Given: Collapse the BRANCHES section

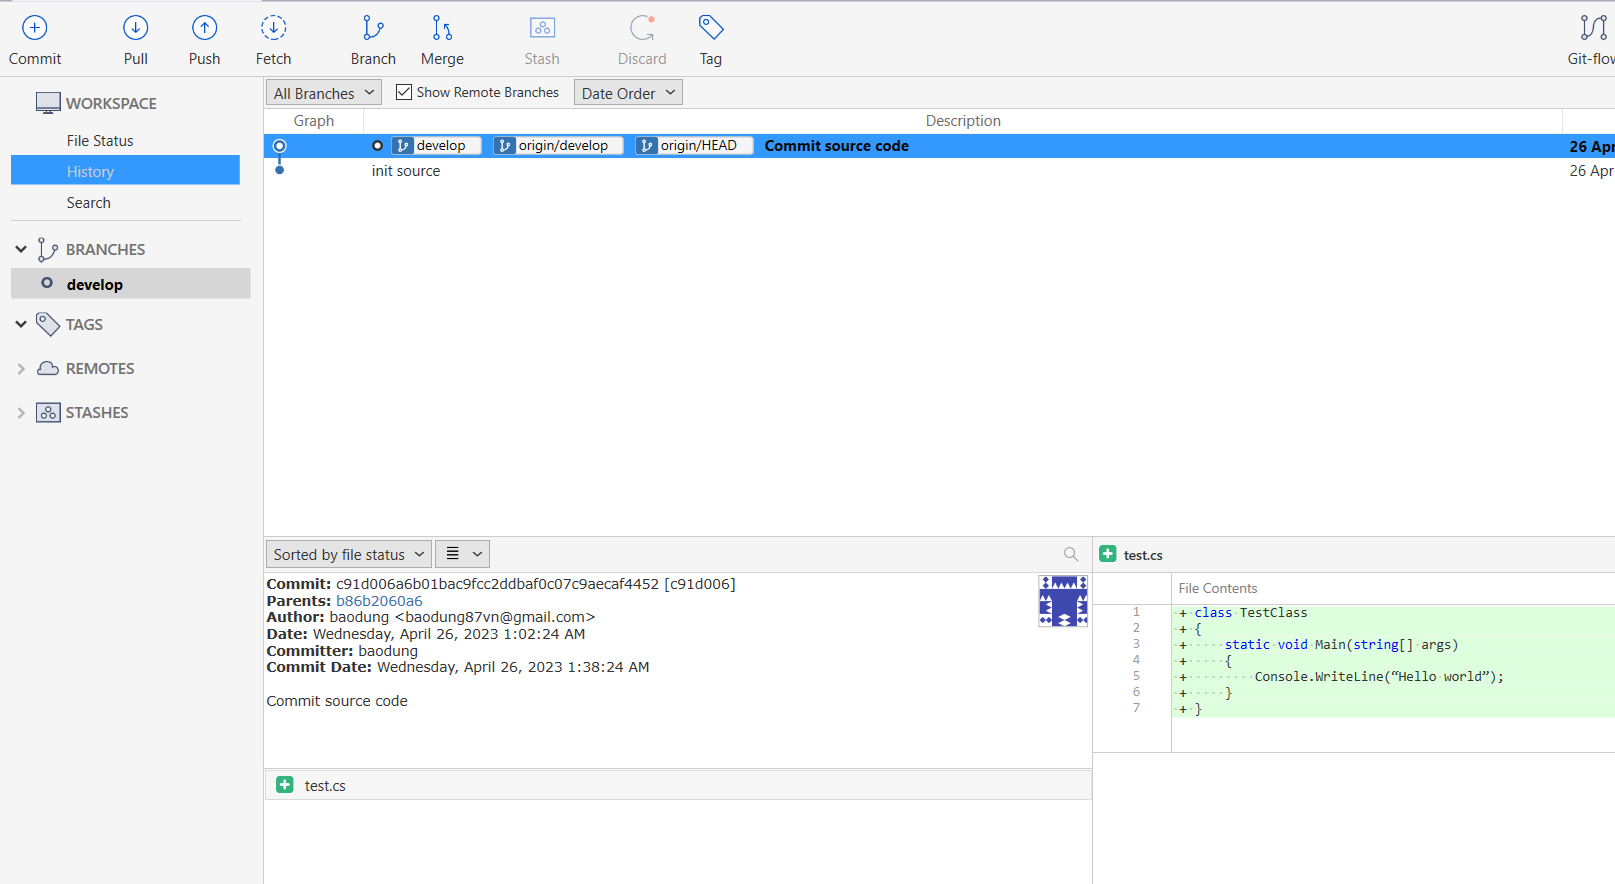Looking at the screenshot, I should pos(21,249).
